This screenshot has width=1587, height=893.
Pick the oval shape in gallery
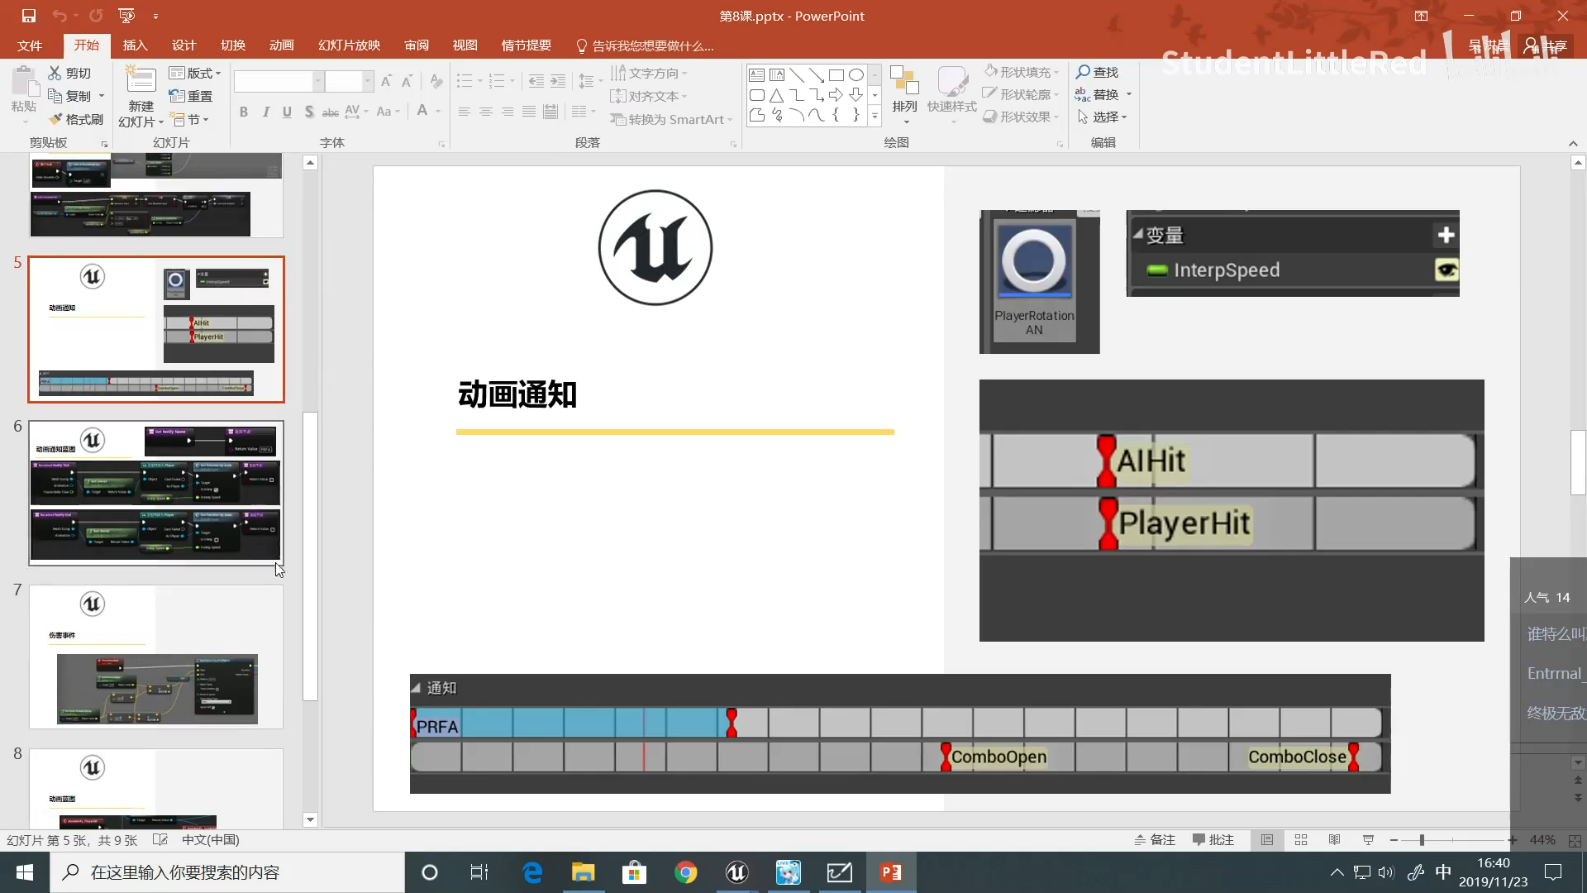tap(856, 75)
